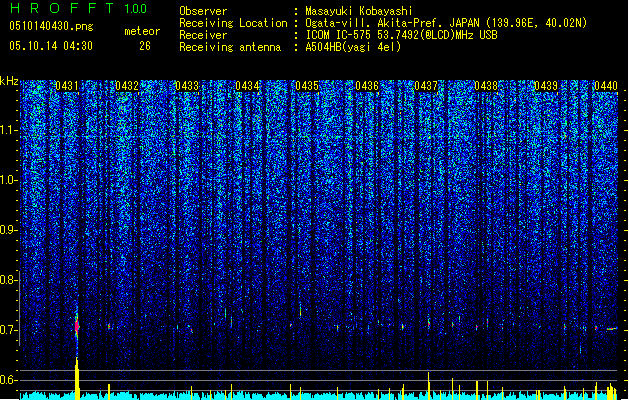Click the 0435 time marker

click(307, 86)
